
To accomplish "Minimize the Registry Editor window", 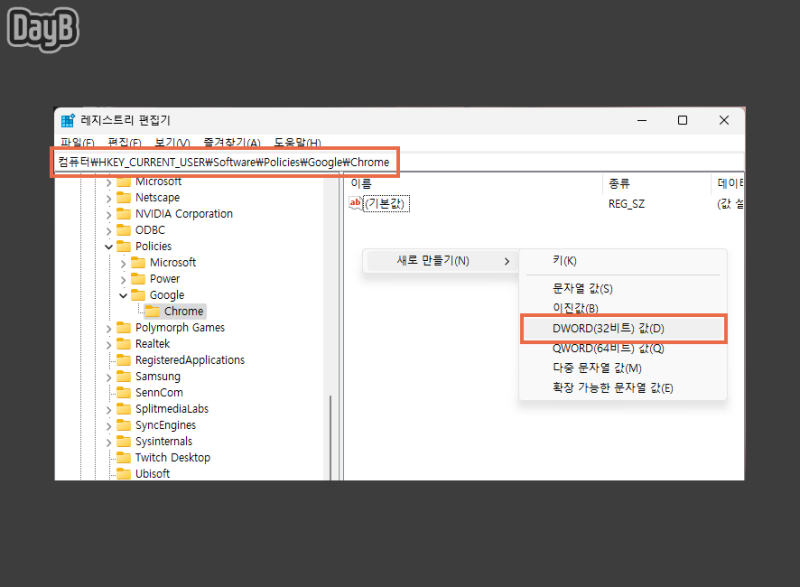I will (x=642, y=120).
